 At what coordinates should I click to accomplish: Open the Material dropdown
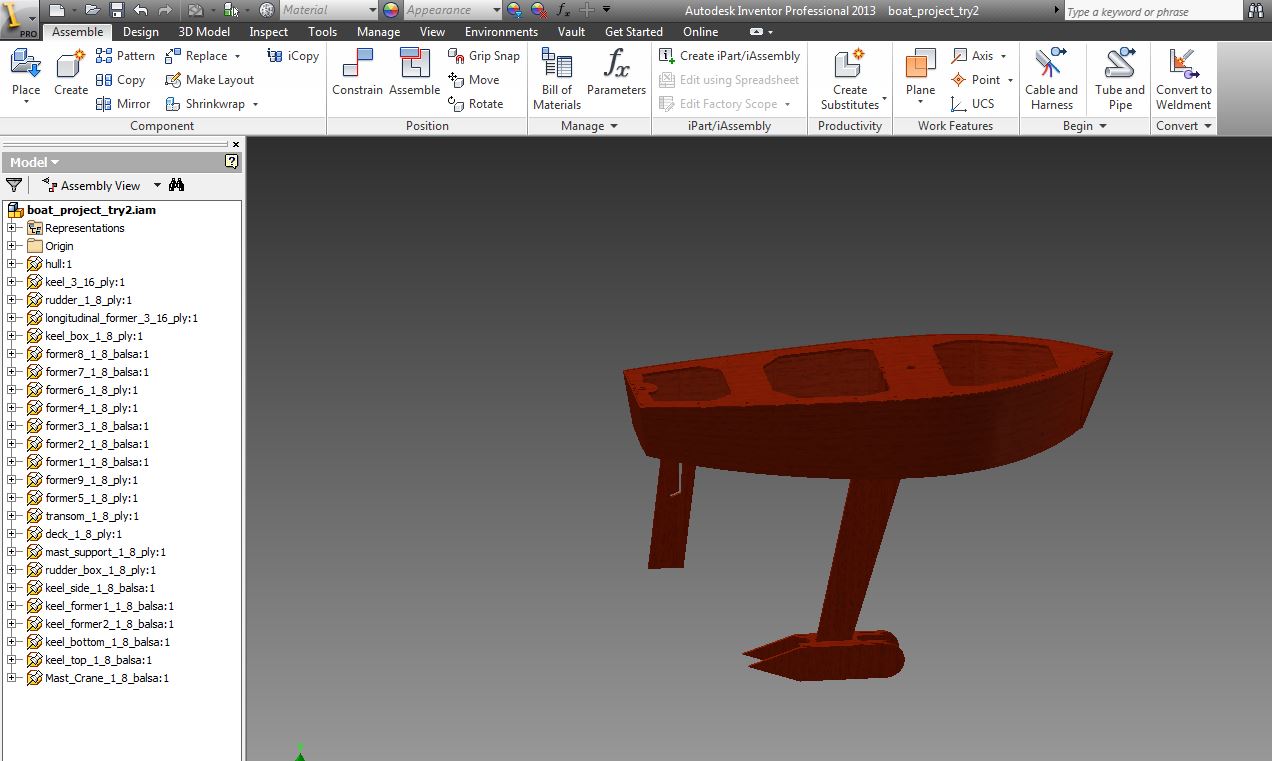[372, 10]
